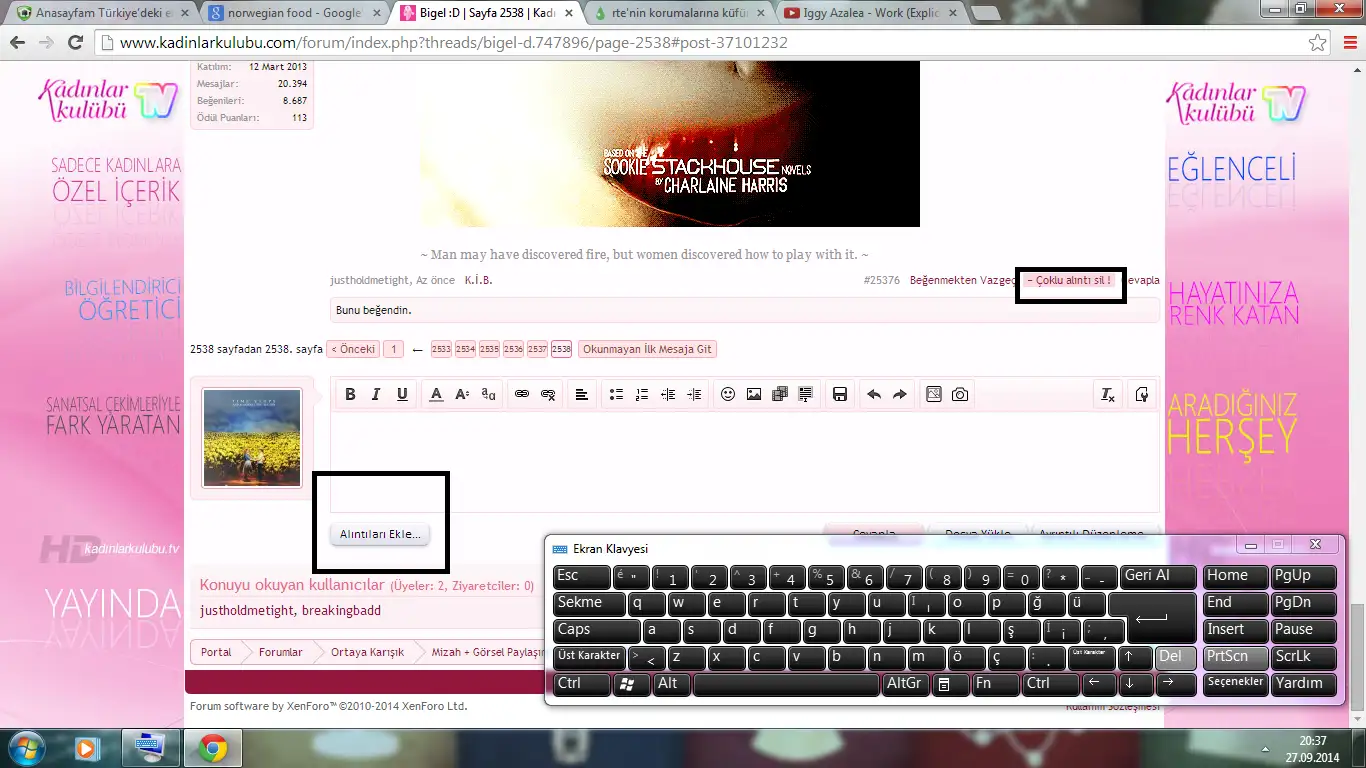The image size is (1366, 768).
Task: Insert an image into the reply
Action: 754,395
